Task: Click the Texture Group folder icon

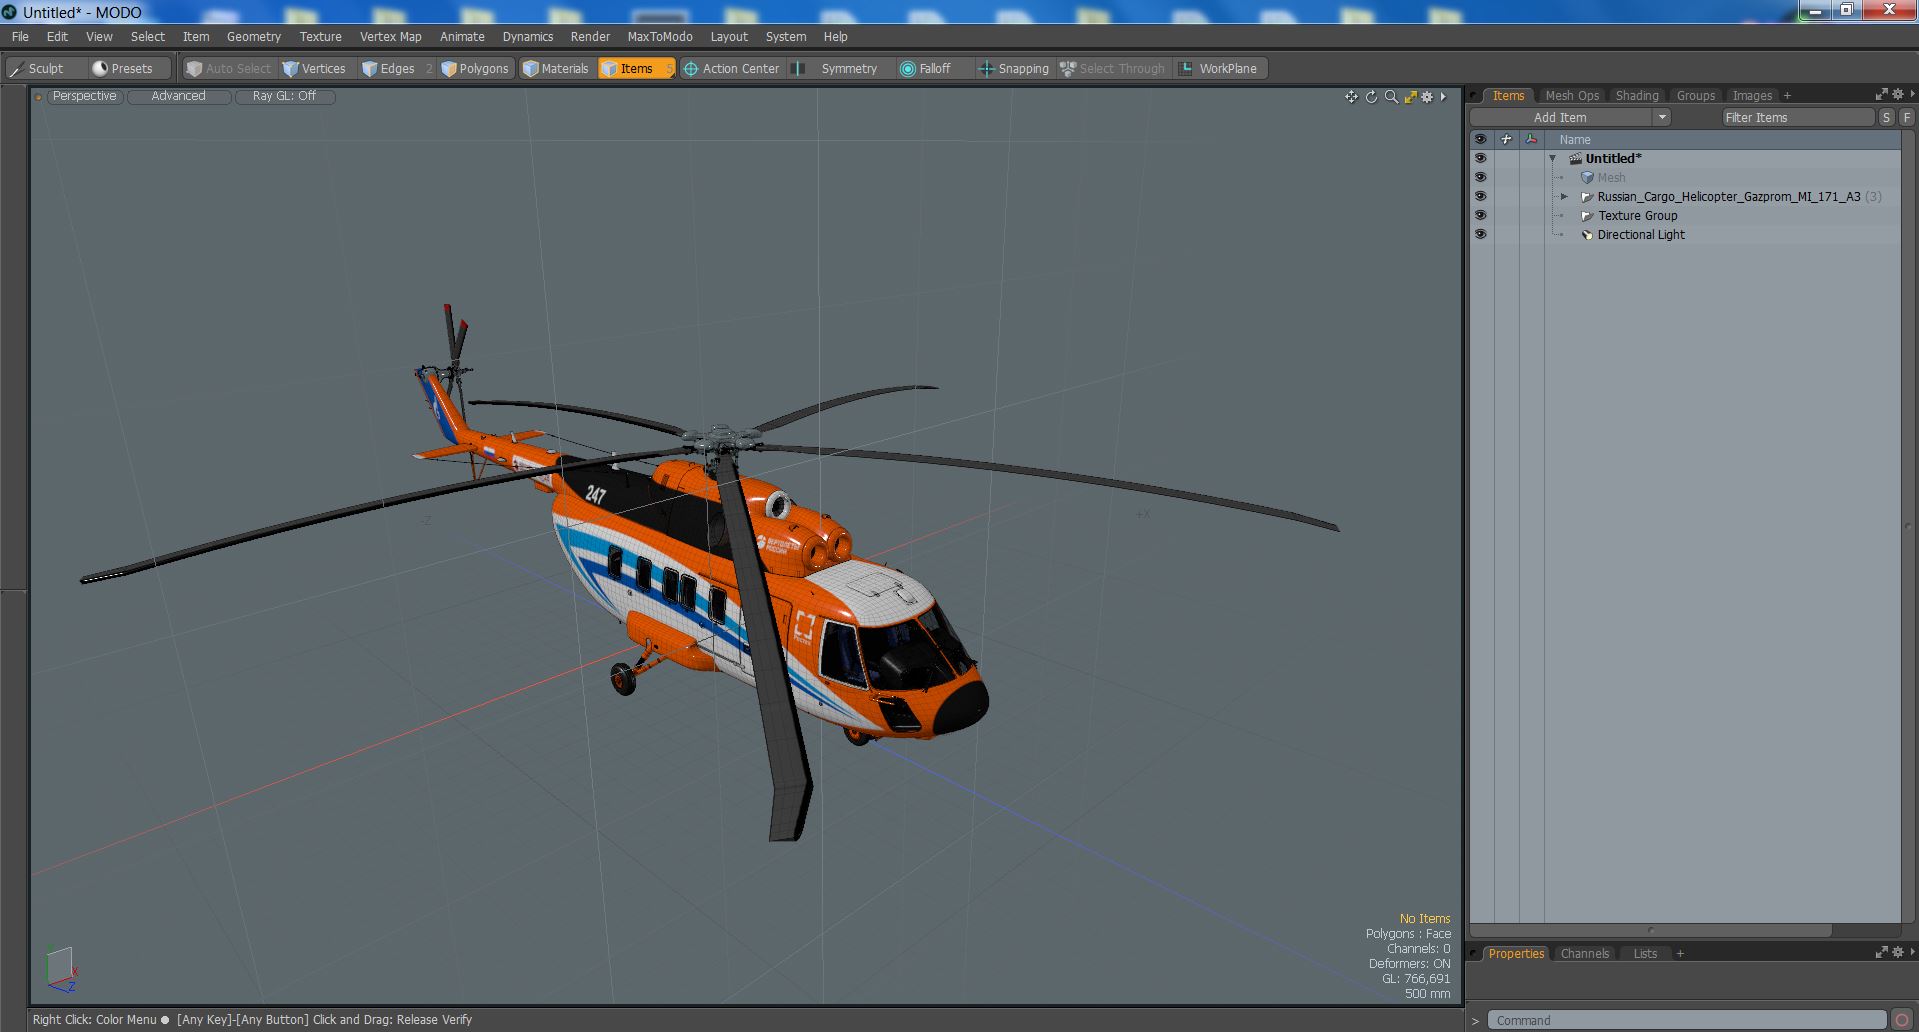Action: point(1587,216)
